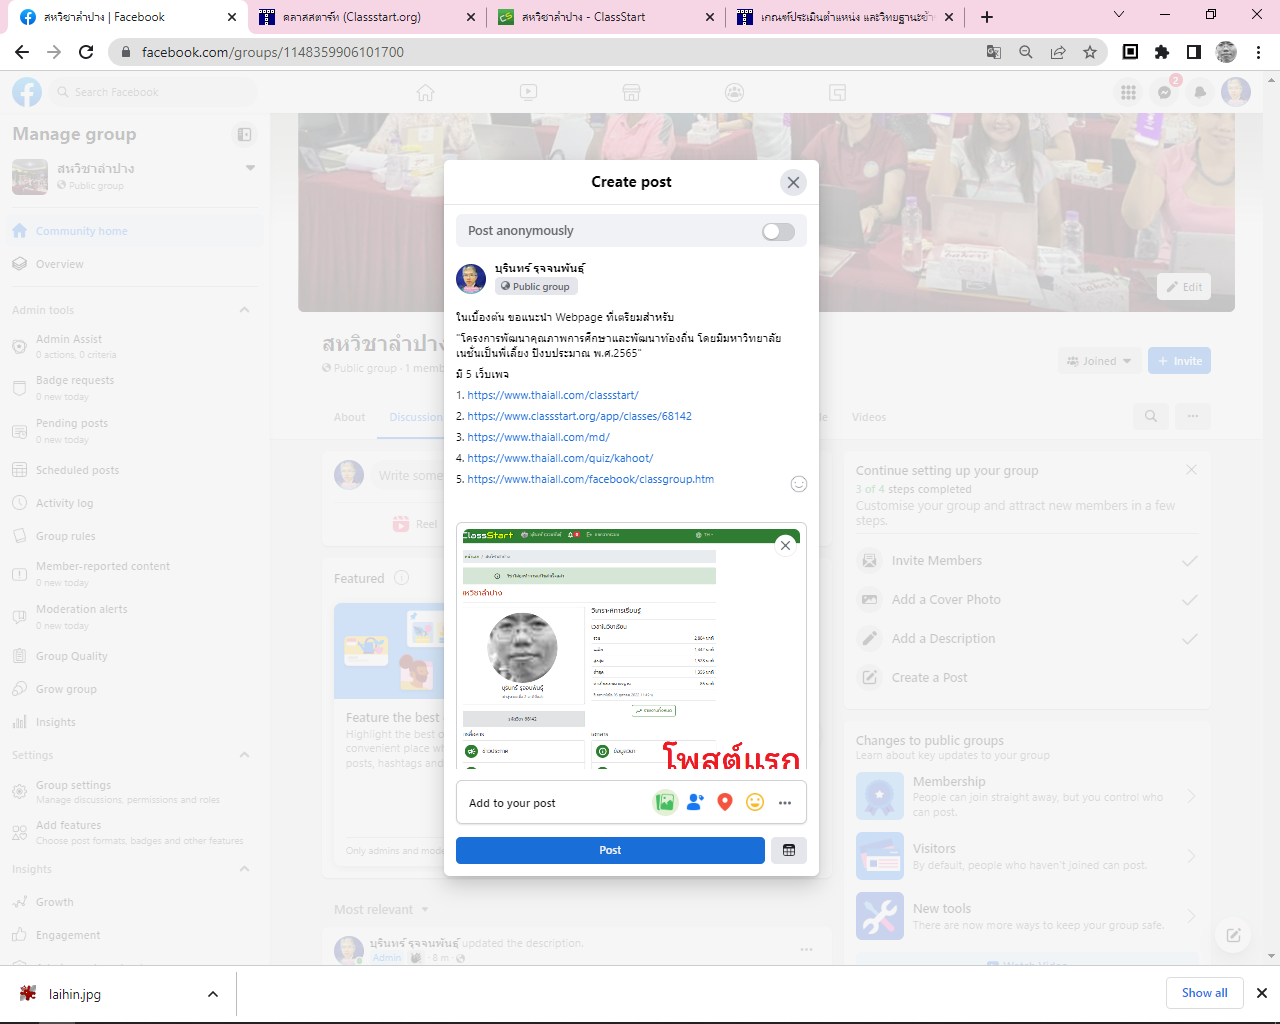The height and width of the screenshot is (1024, 1280).
Task: Click the Translate page icon
Action: tap(994, 52)
